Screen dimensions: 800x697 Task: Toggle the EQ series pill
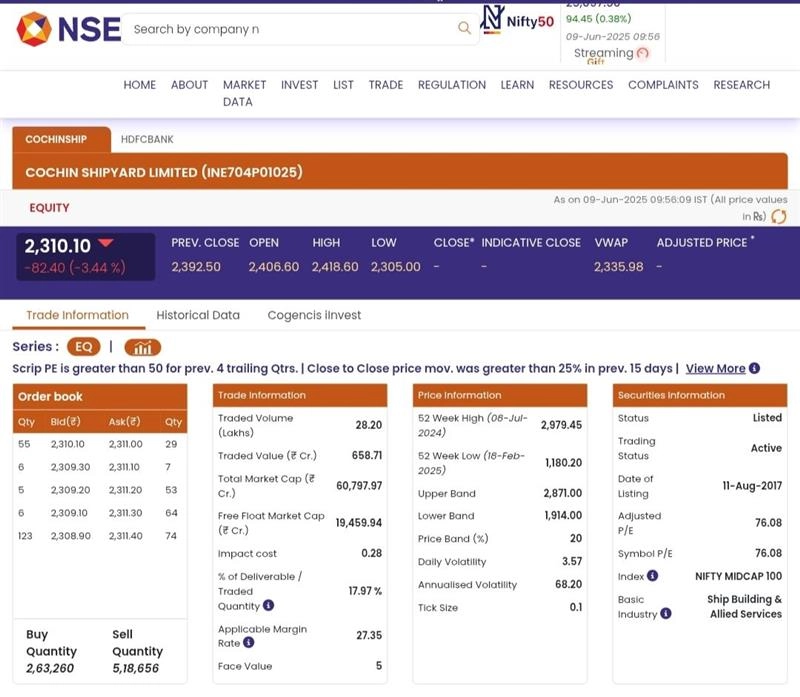click(x=84, y=347)
